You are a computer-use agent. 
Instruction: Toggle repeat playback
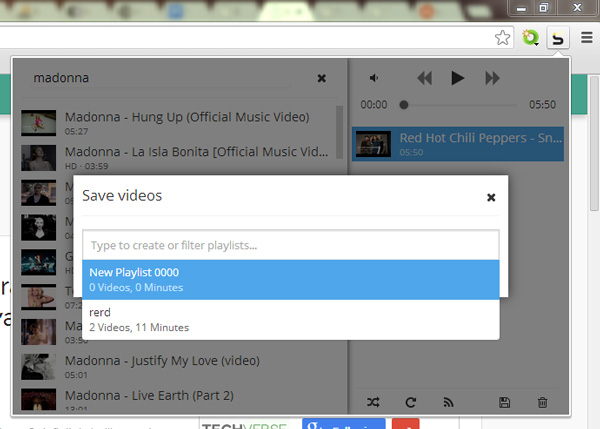[x=411, y=402]
